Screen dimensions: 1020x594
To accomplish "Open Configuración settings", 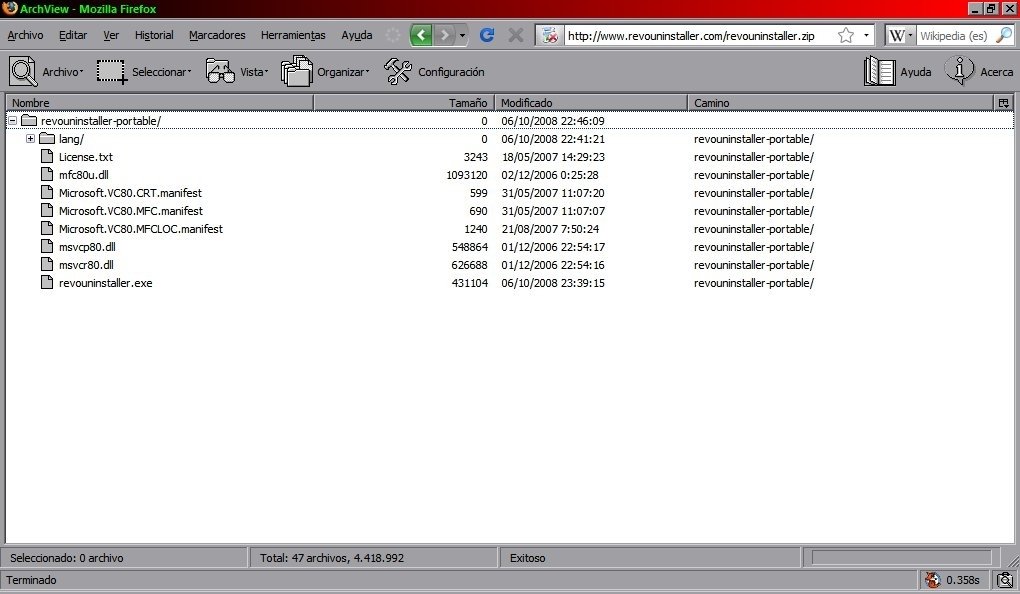I will pyautogui.click(x=435, y=72).
